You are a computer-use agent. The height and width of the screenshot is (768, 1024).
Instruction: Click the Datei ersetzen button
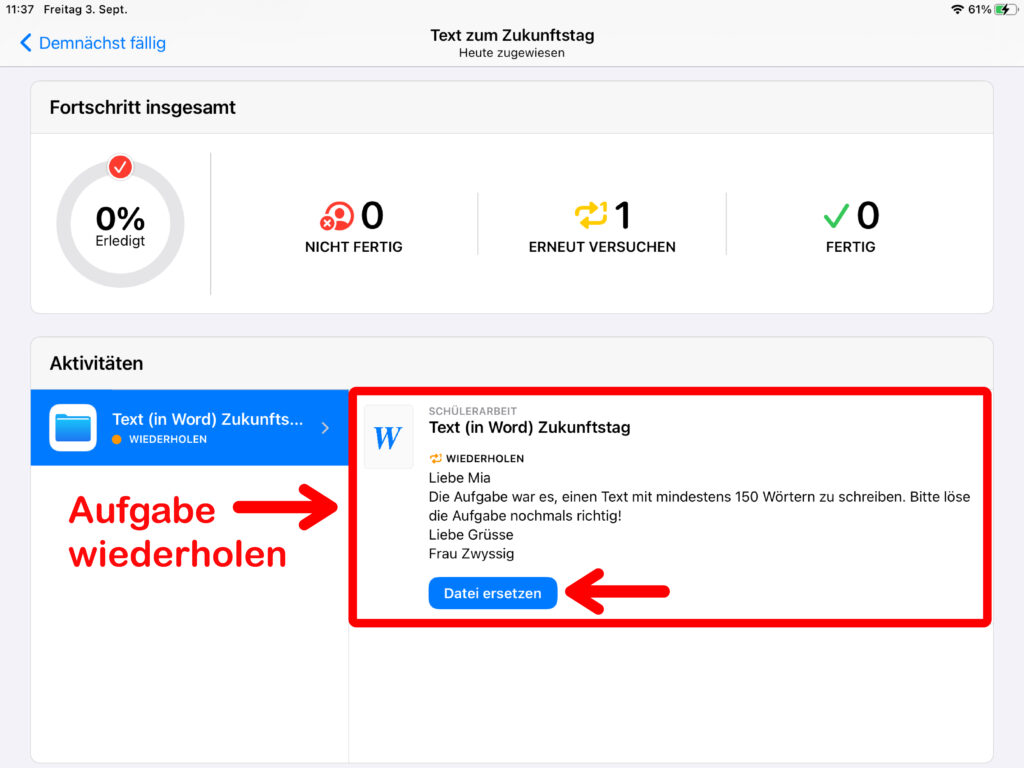point(492,593)
